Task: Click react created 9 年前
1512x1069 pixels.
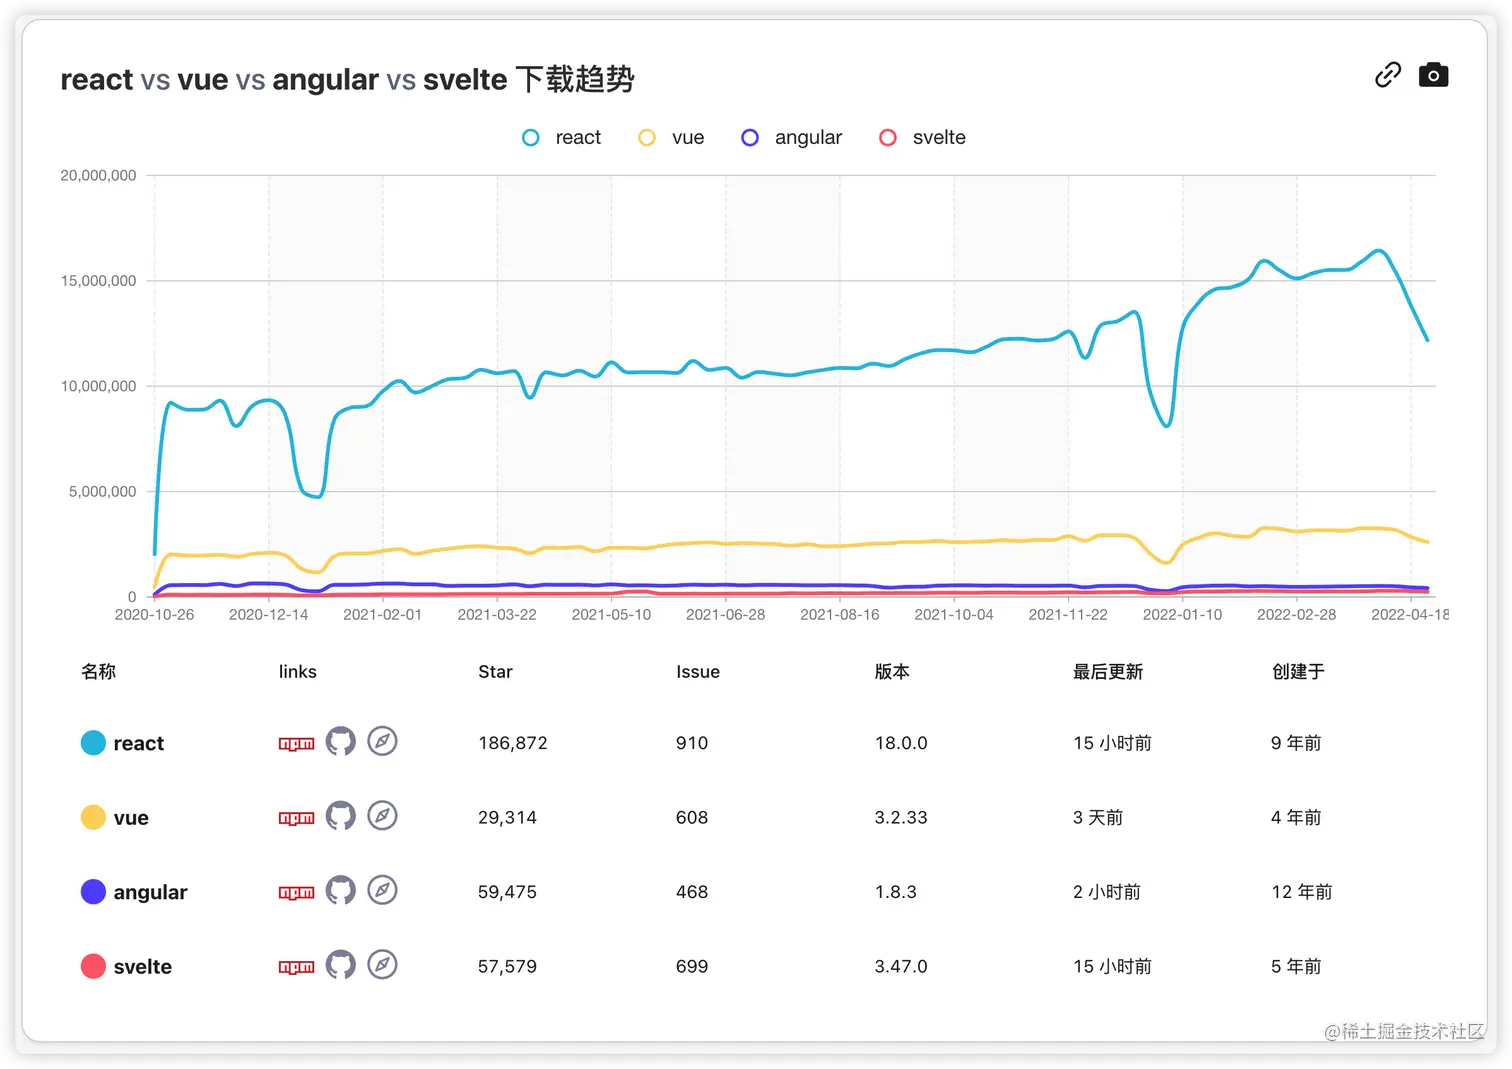Action: 1296,743
